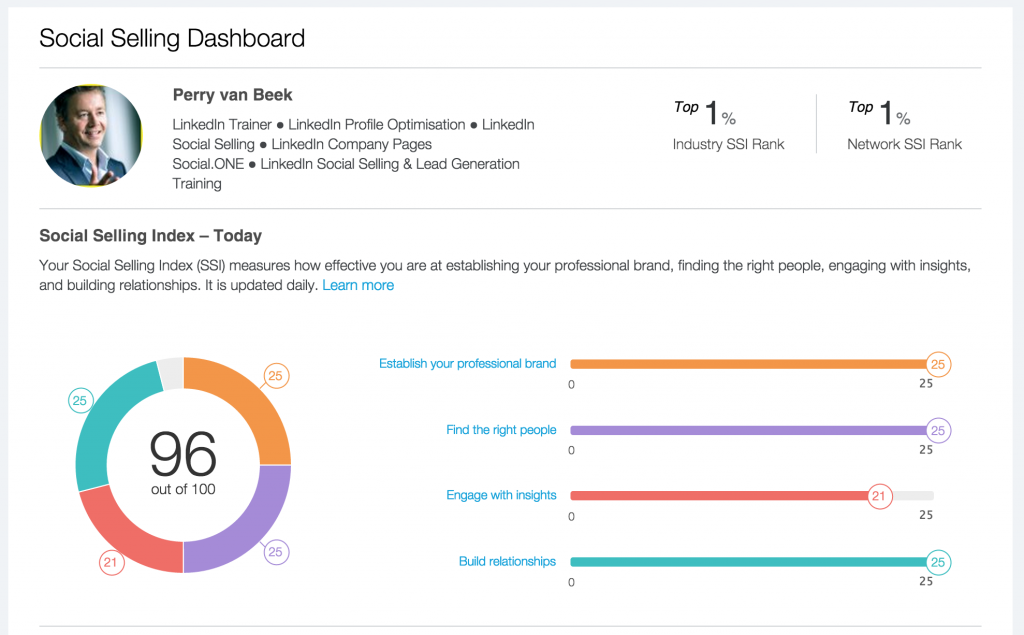Select the Find the right people link
The height and width of the screenshot is (635, 1024).
tap(501, 430)
